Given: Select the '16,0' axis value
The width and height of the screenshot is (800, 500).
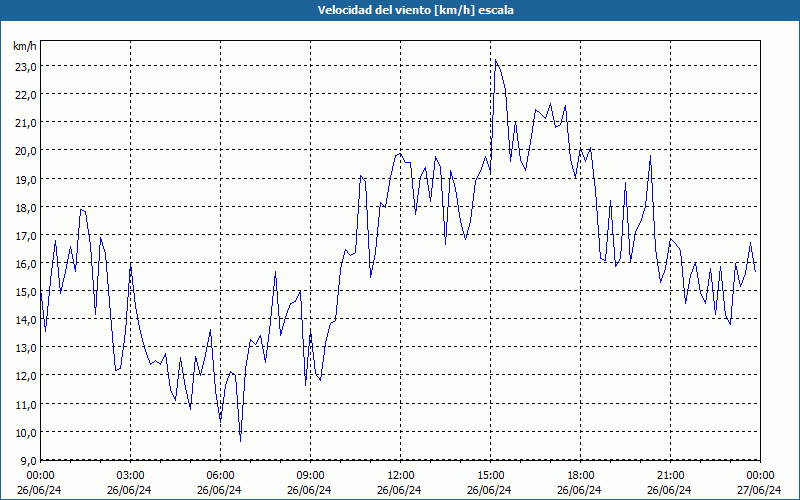Looking at the screenshot, I should pyautogui.click(x=26, y=264).
